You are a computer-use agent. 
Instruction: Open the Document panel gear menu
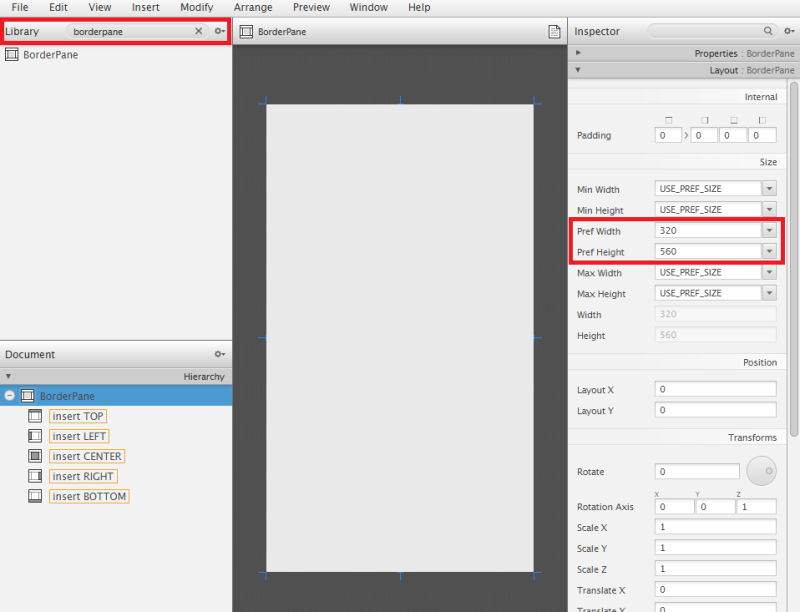[x=219, y=354]
